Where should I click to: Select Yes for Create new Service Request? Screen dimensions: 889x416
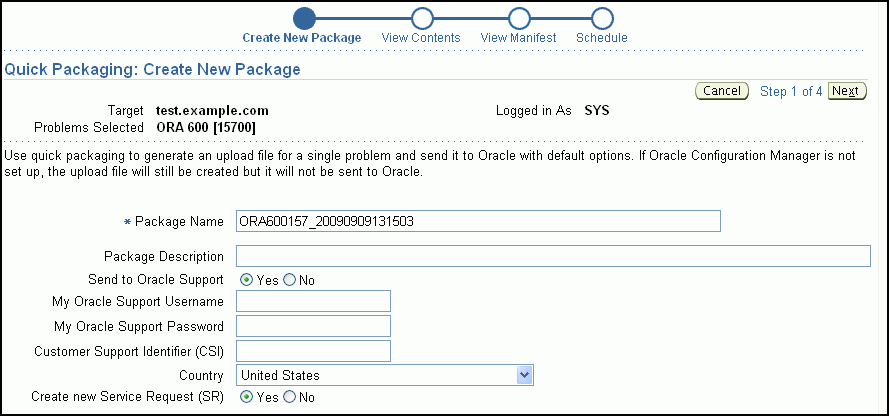pyautogui.click(x=246, y=397)
